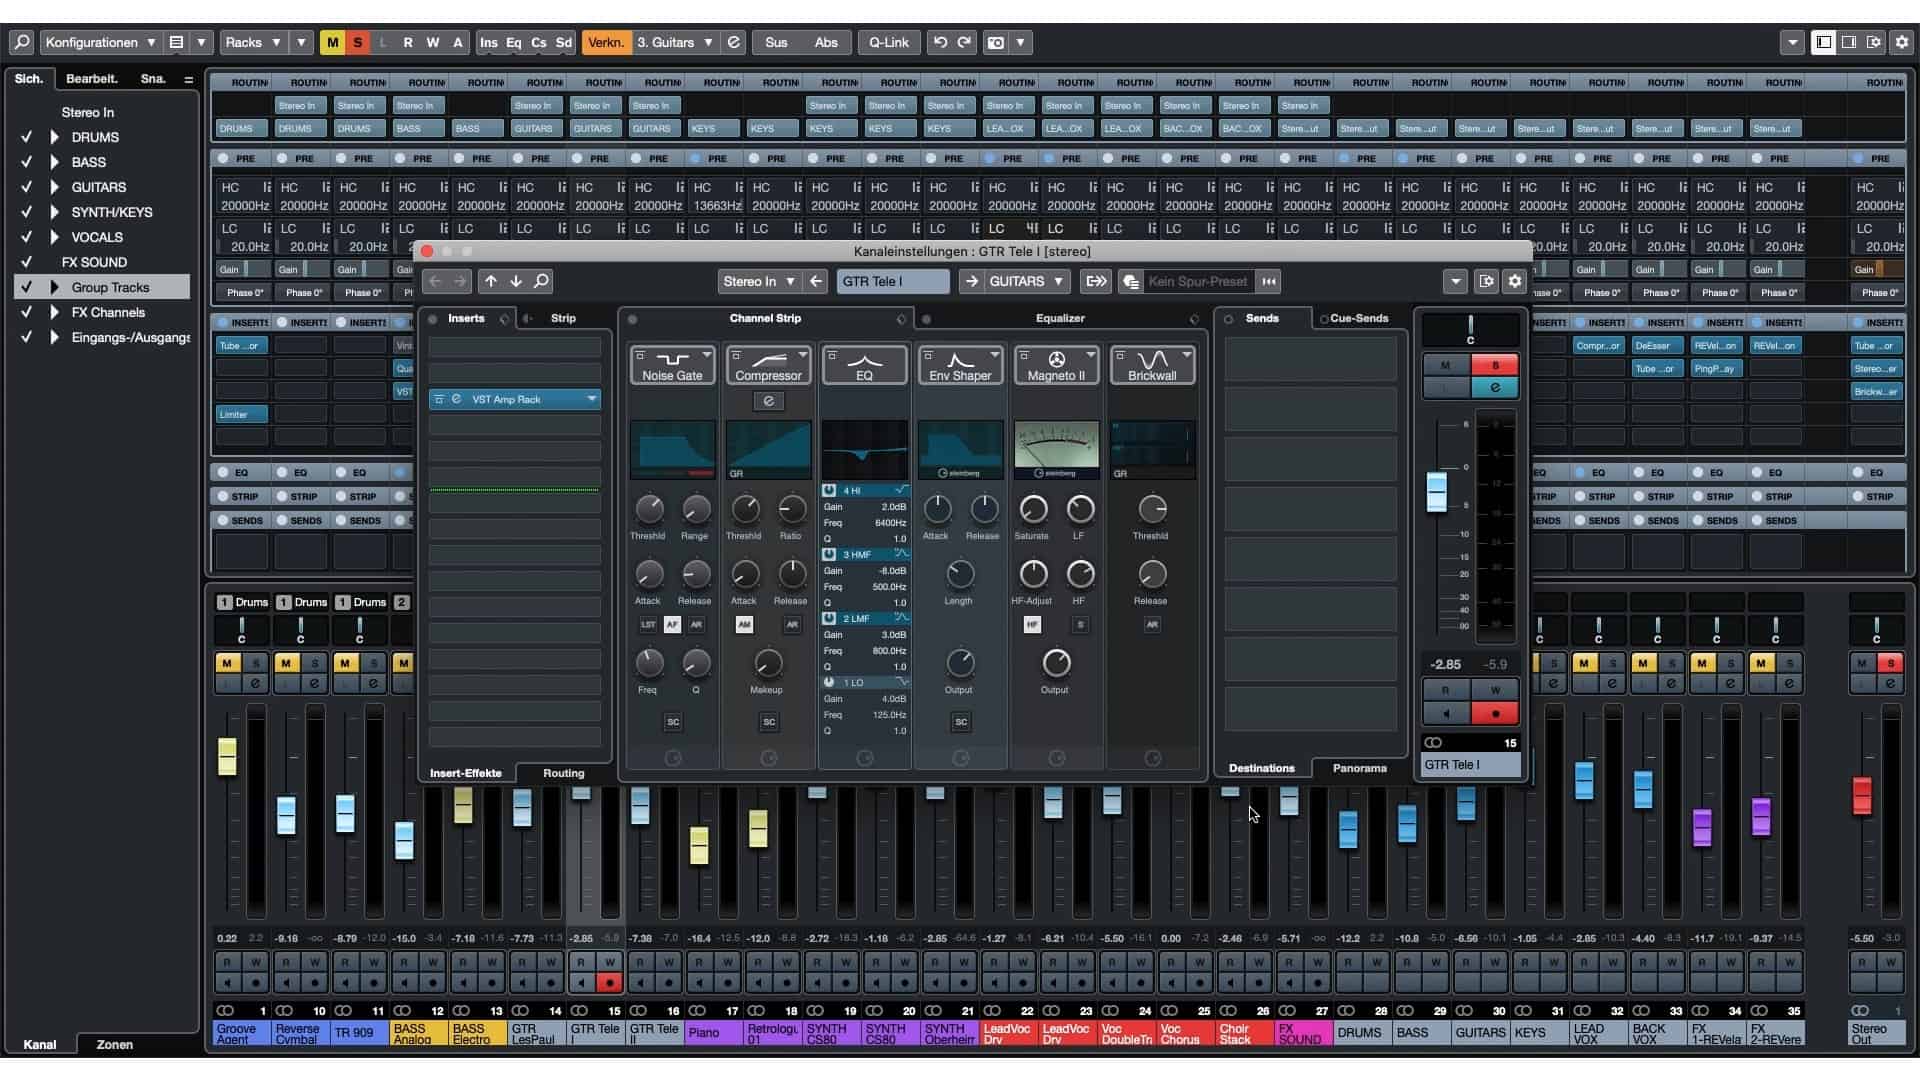This screenshot has height=1080, width=1920.
Task: Open channel settings gear icon
Action: coord(1514,281)
